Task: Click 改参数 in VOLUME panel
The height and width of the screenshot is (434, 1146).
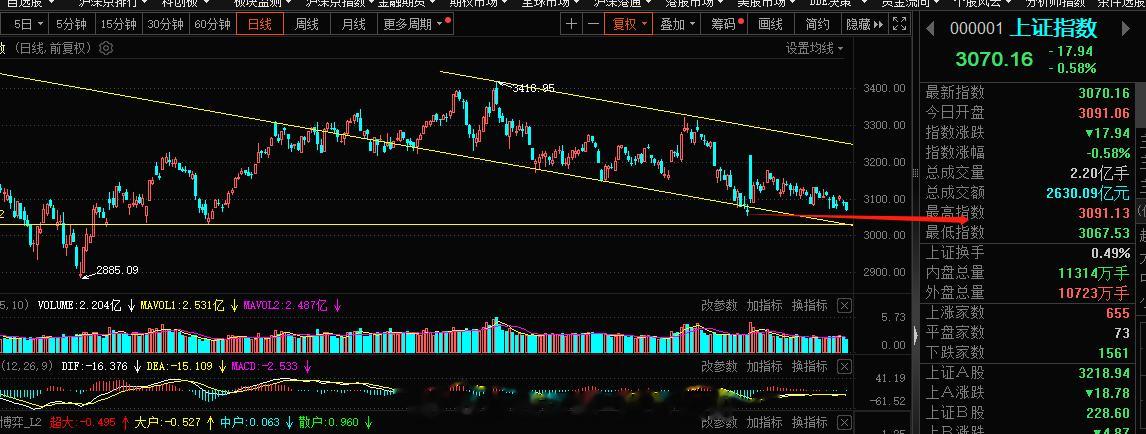Action: [719, 305]
